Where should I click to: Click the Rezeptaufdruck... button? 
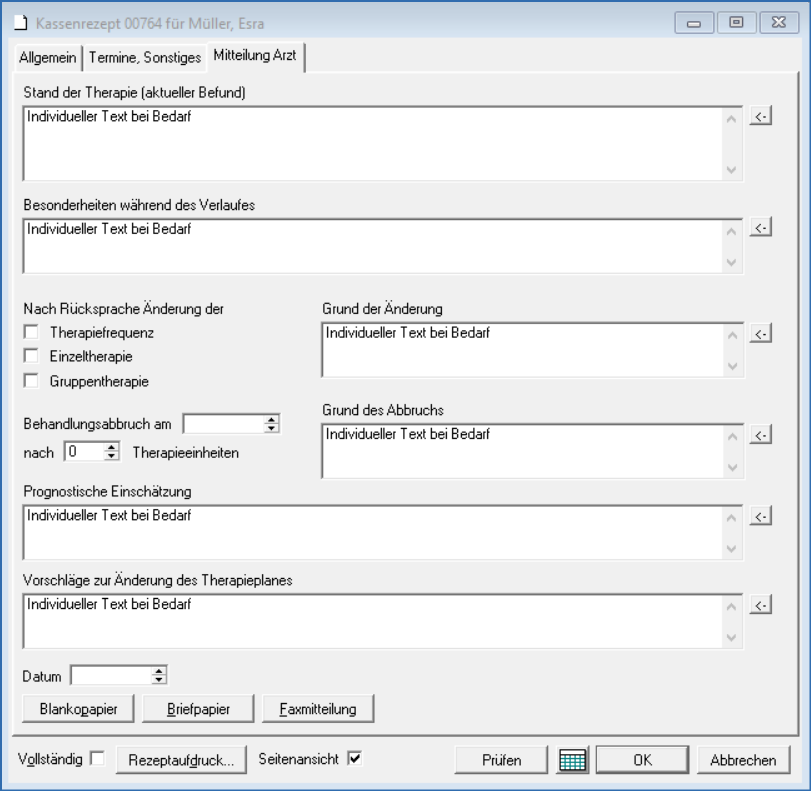click(181, 760)
